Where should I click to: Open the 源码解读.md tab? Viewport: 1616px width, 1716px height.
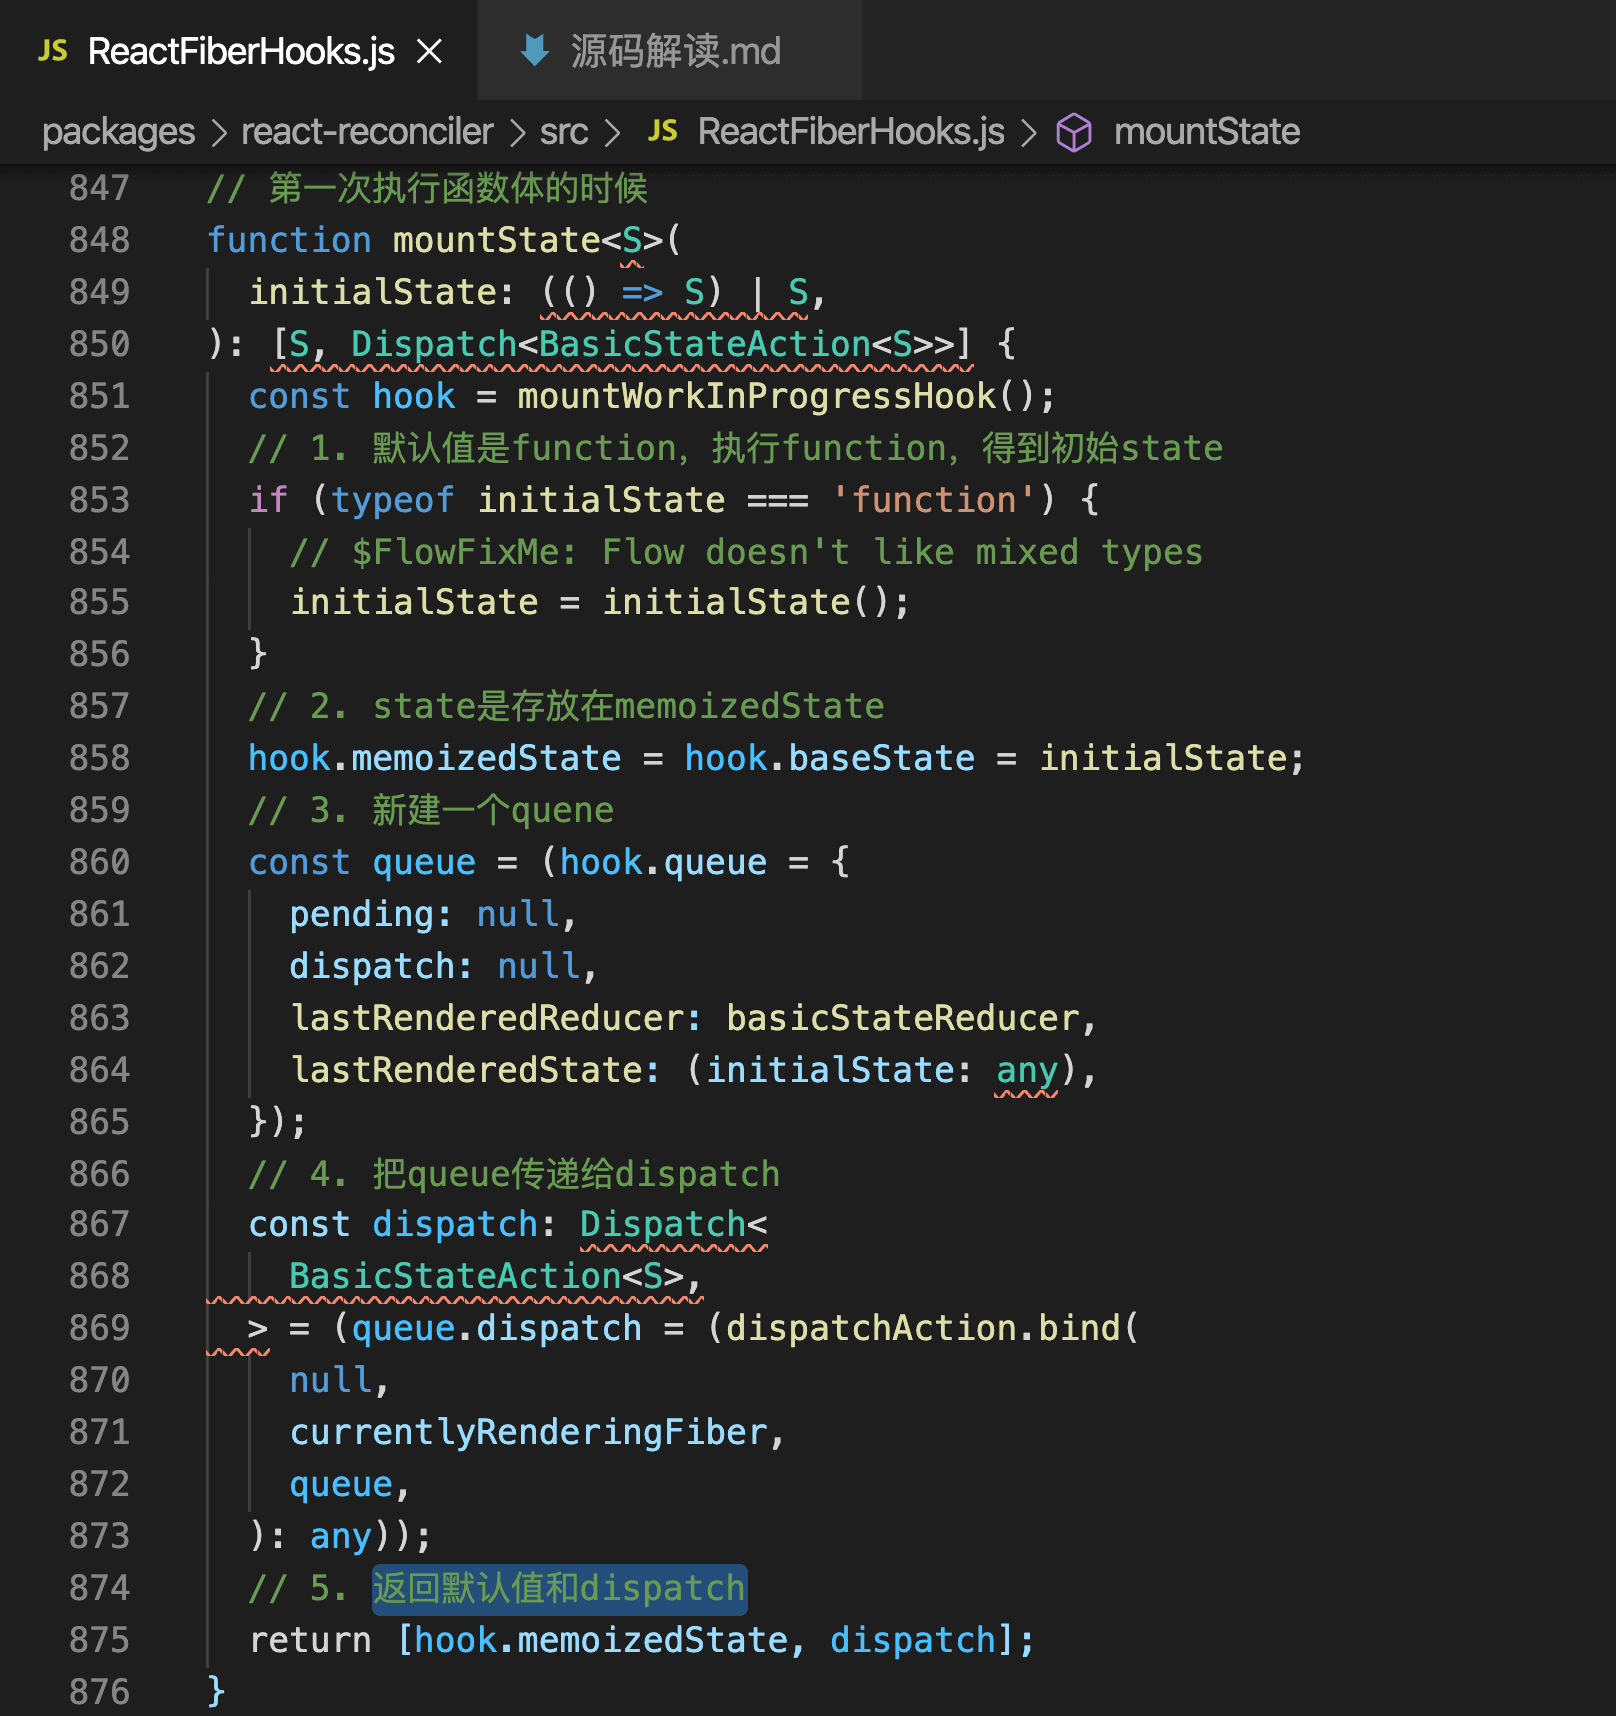point(670,50)
